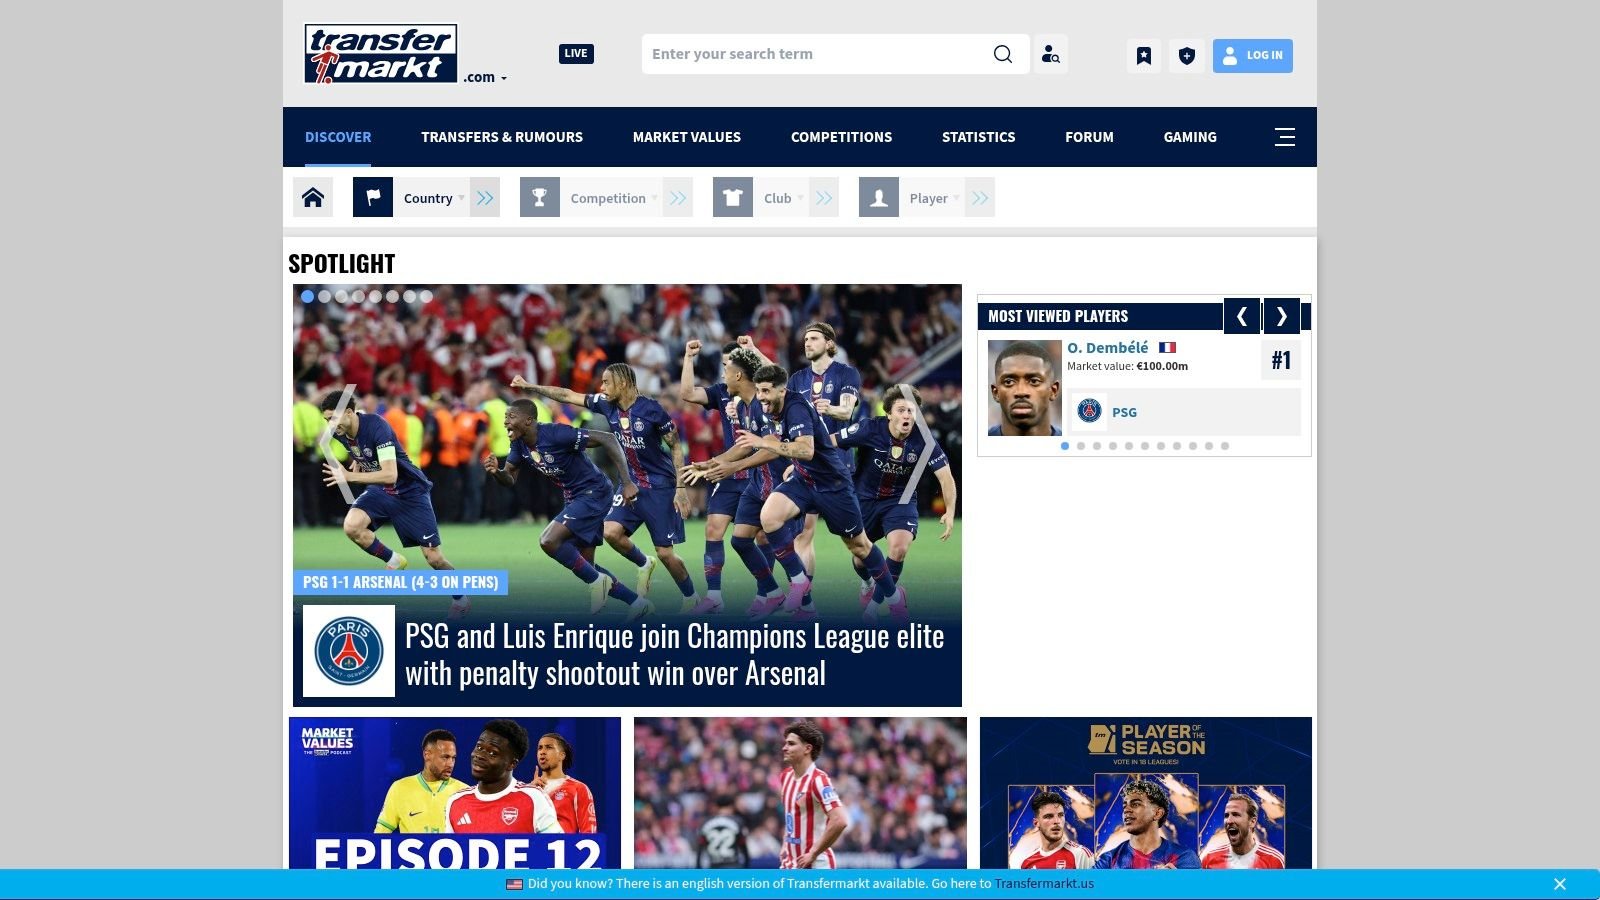Click the Club shirt icon
Viewport: 1600px width, 900px height.
click(733, 197)
